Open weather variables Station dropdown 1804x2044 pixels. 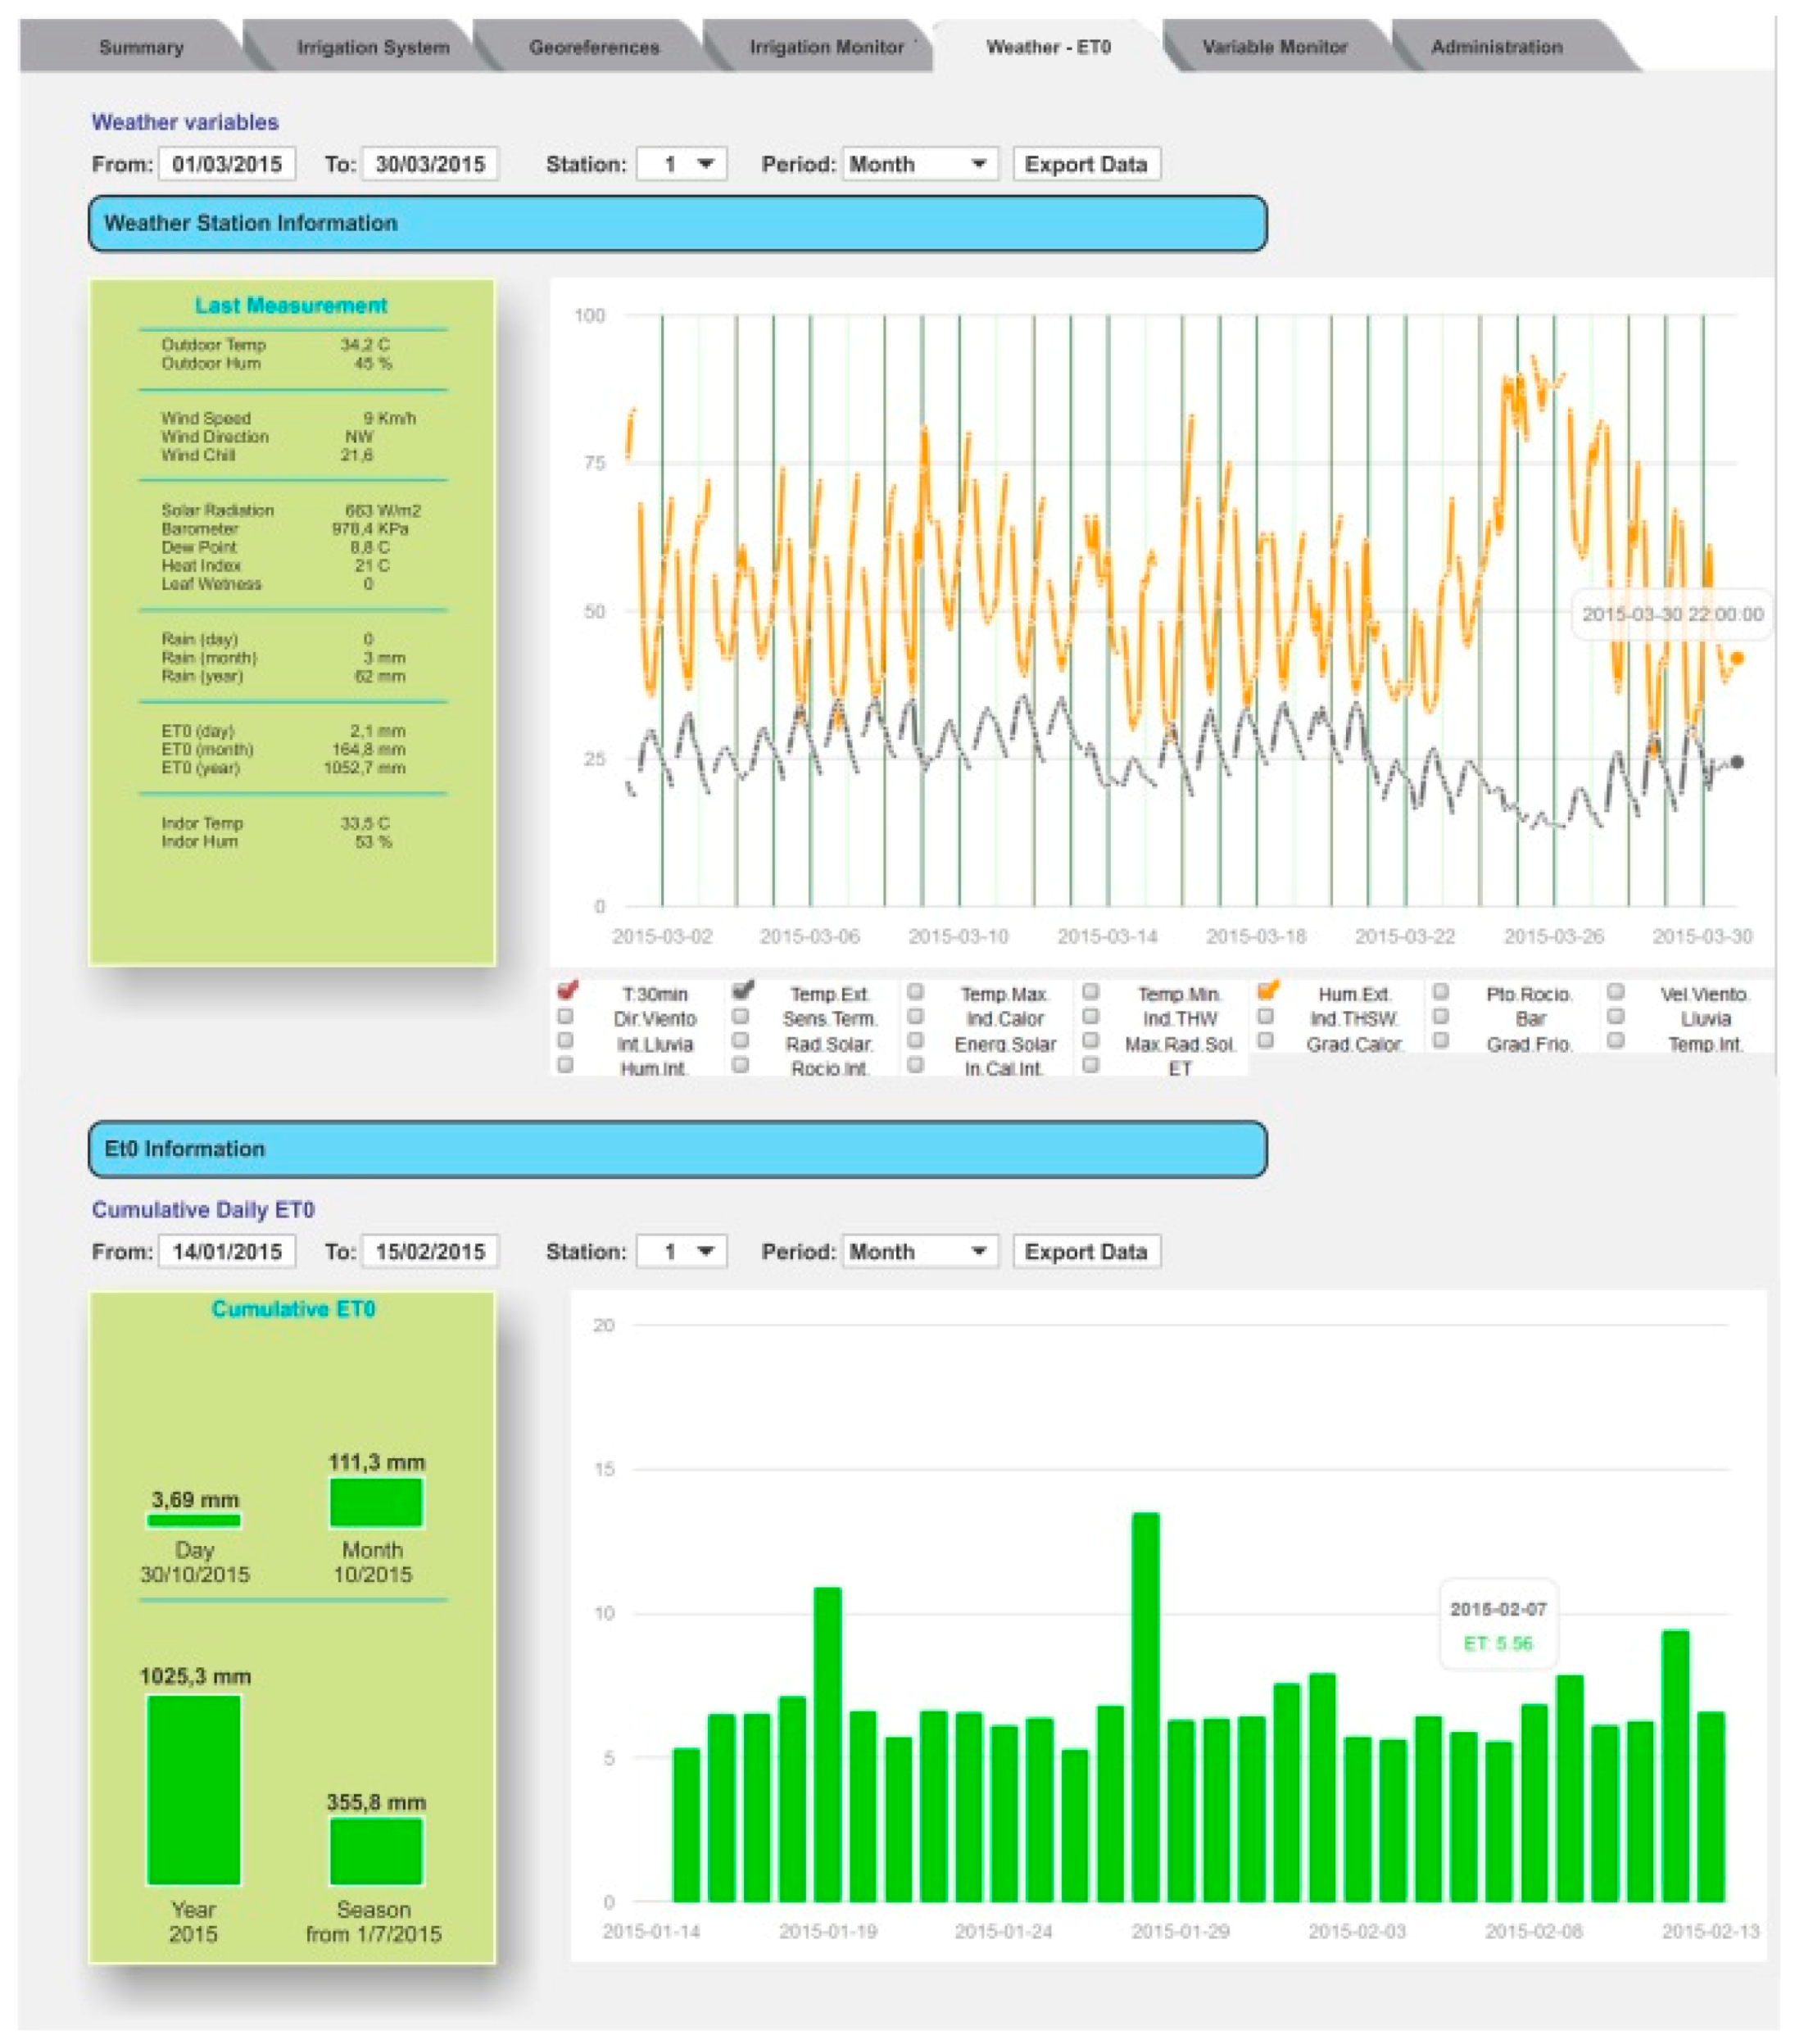682,164
